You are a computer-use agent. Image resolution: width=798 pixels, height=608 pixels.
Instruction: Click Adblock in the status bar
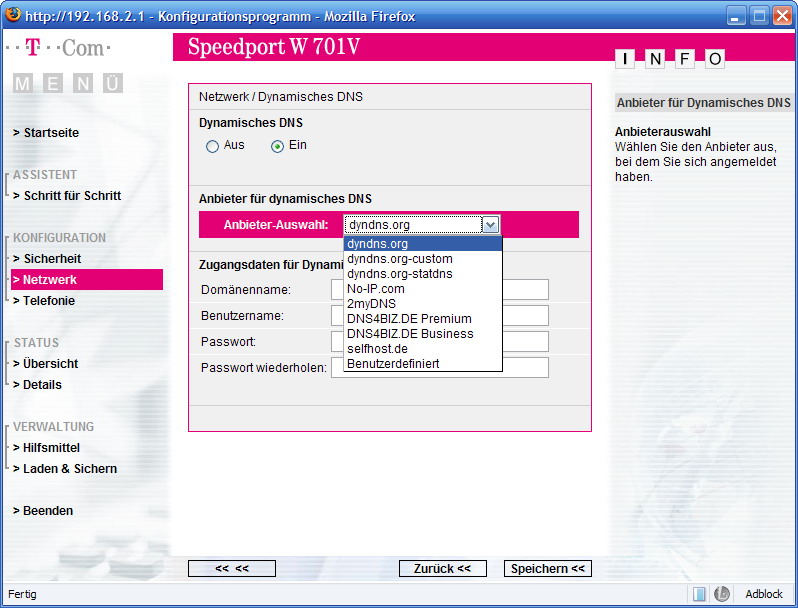[x=764, y=594]
